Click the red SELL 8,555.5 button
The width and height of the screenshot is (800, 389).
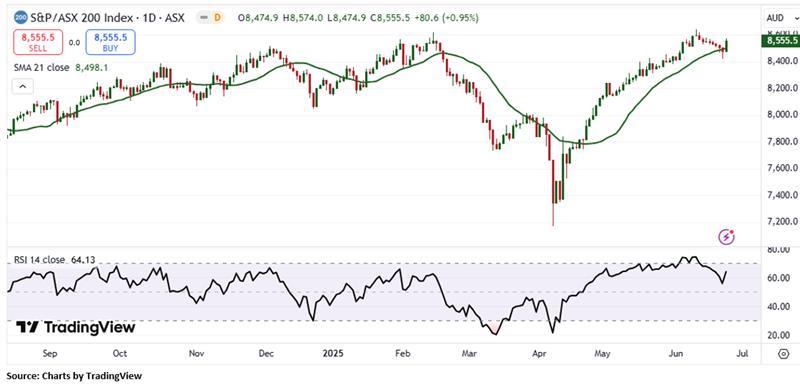(38, 42)
